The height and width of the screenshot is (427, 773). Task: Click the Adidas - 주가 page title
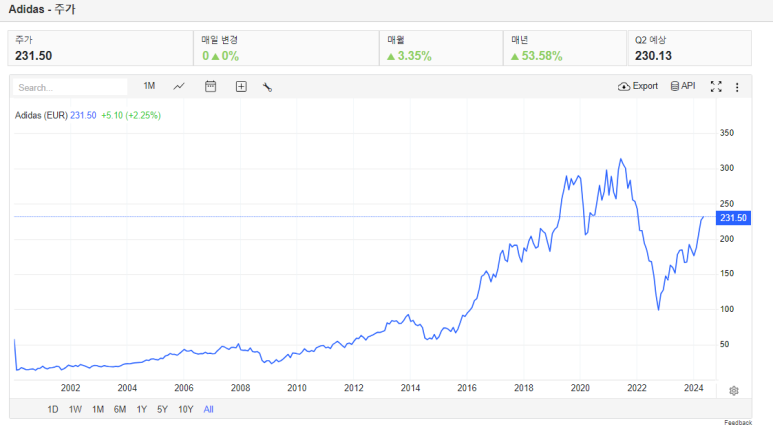tap(42, 9)
